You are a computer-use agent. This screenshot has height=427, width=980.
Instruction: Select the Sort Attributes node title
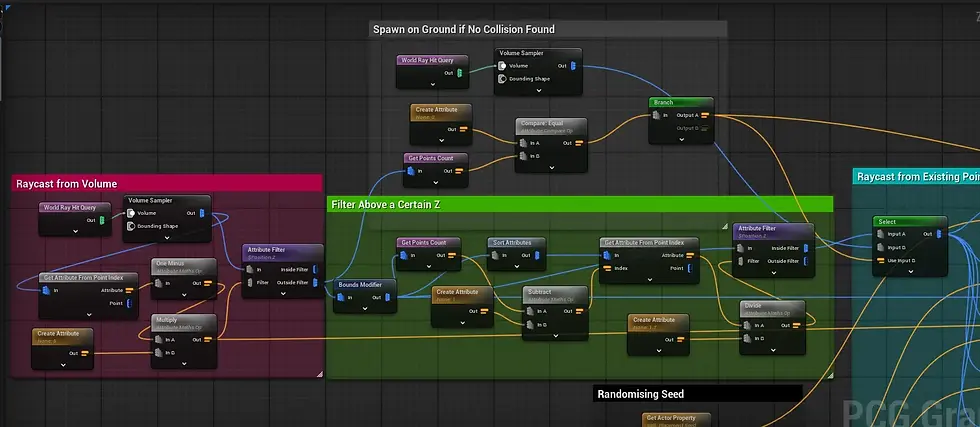pos(511,242)
